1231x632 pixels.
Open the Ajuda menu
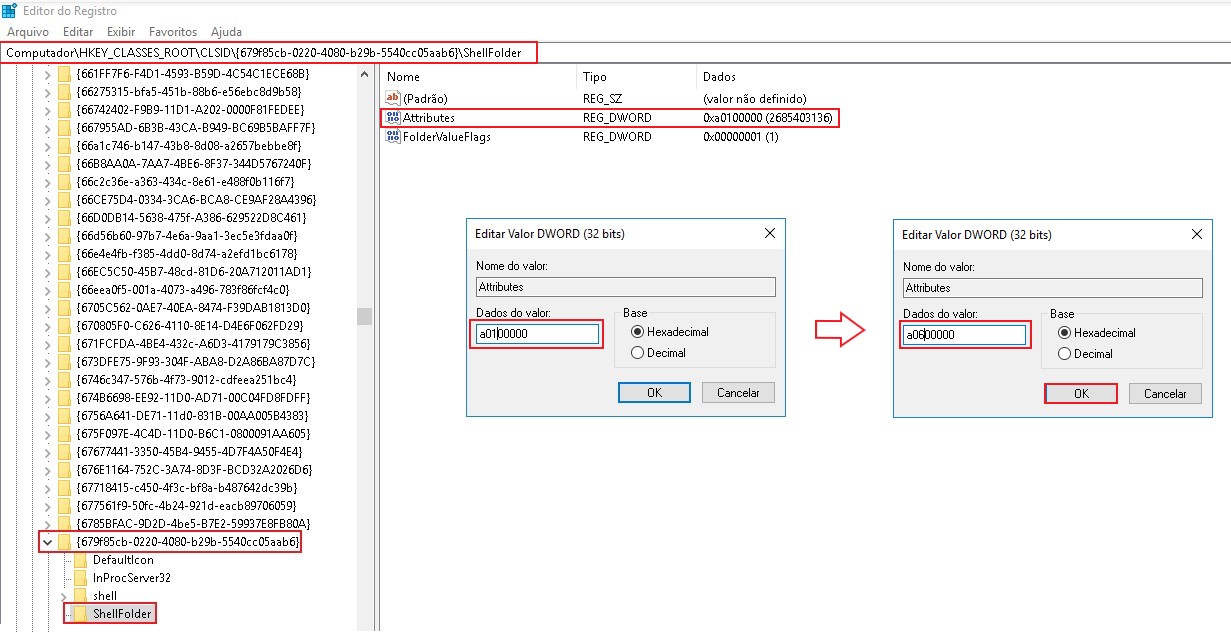[226, 32]
